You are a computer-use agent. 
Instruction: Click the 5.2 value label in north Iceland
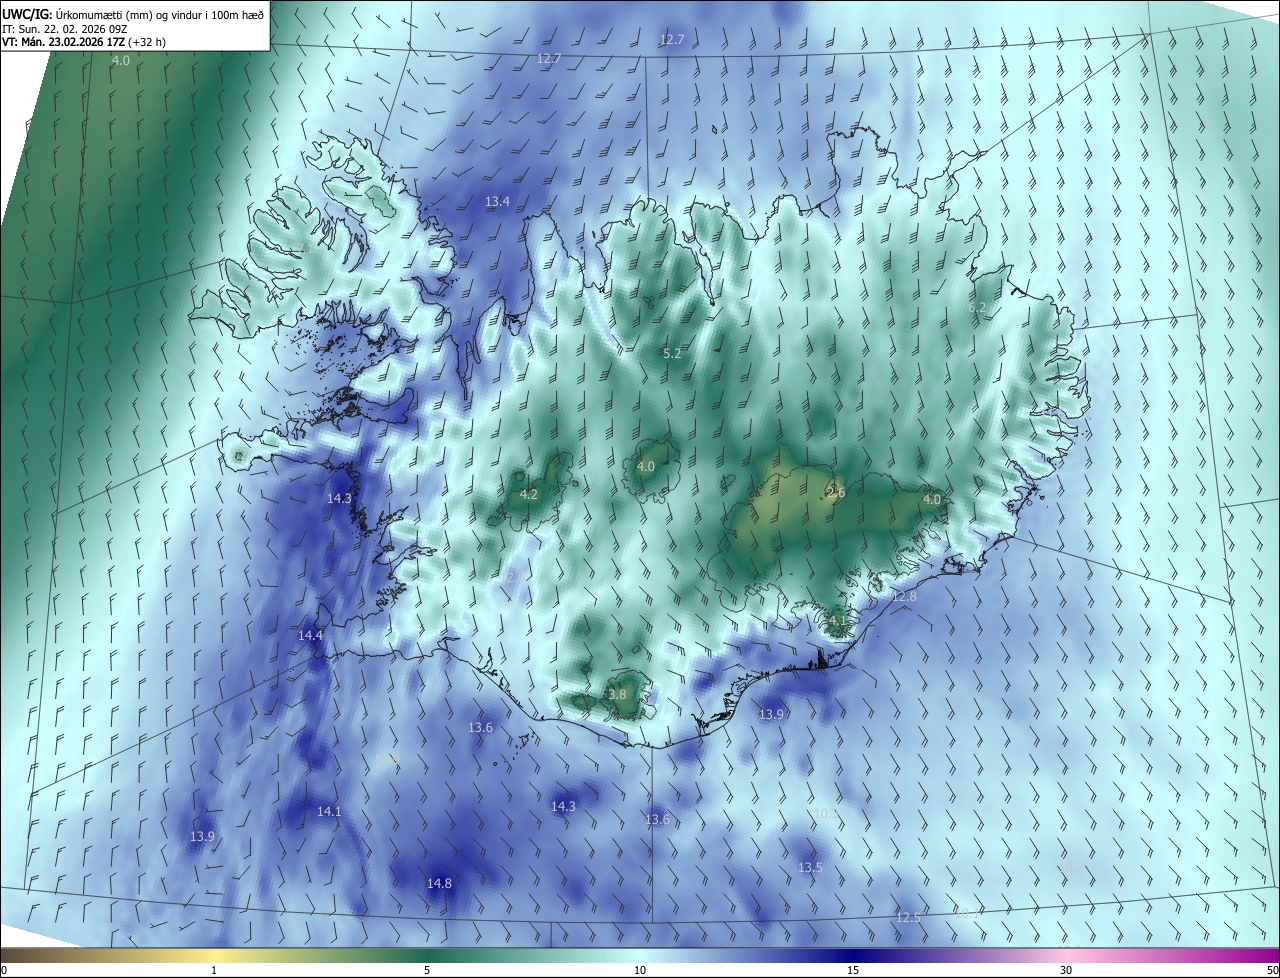click(x=672, y=354)
